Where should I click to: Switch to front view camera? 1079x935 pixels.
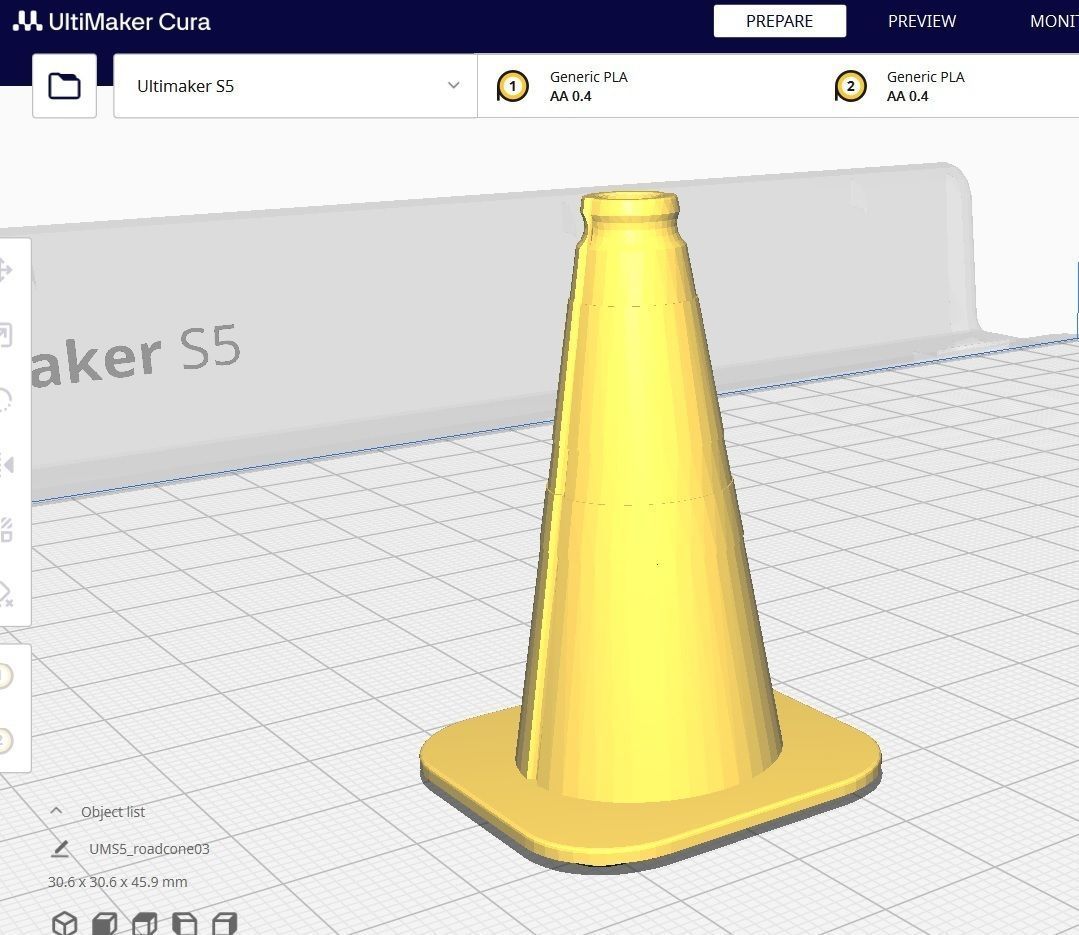coord(105,923)
